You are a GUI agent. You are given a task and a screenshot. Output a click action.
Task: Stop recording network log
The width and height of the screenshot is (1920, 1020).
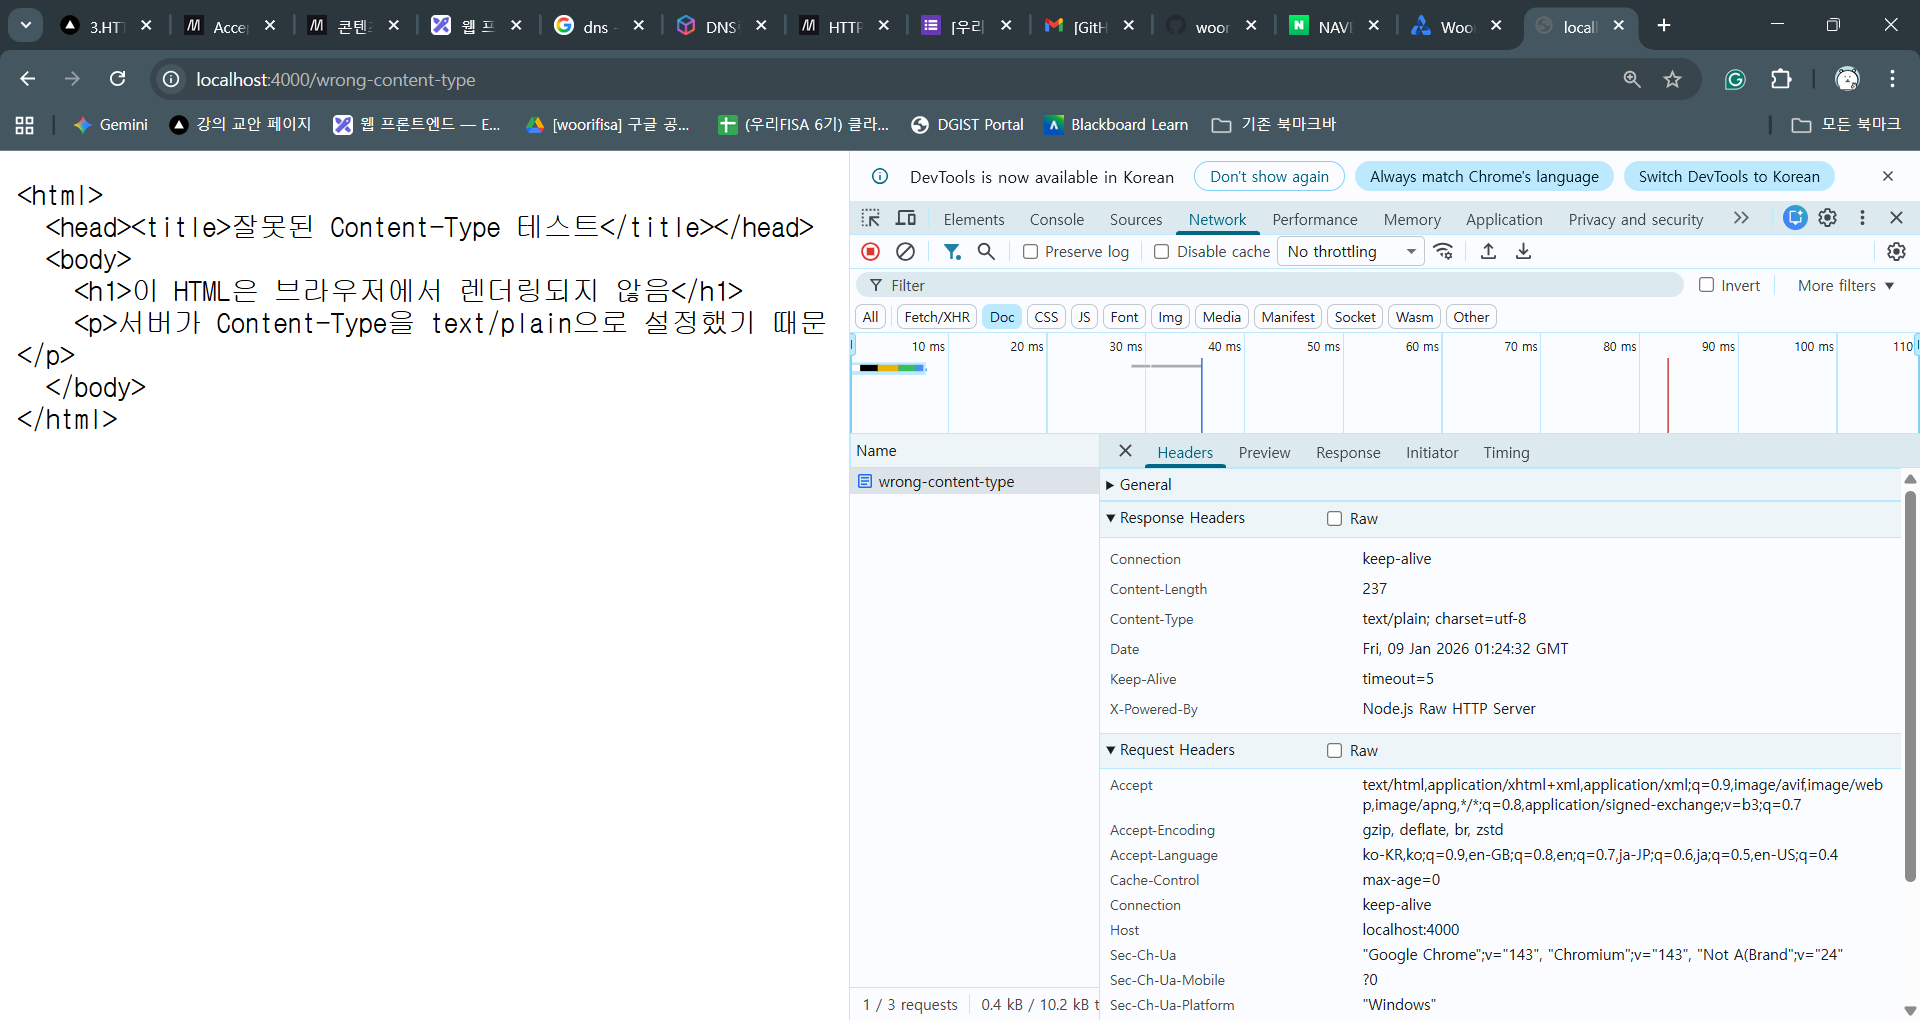click(871, 251)
